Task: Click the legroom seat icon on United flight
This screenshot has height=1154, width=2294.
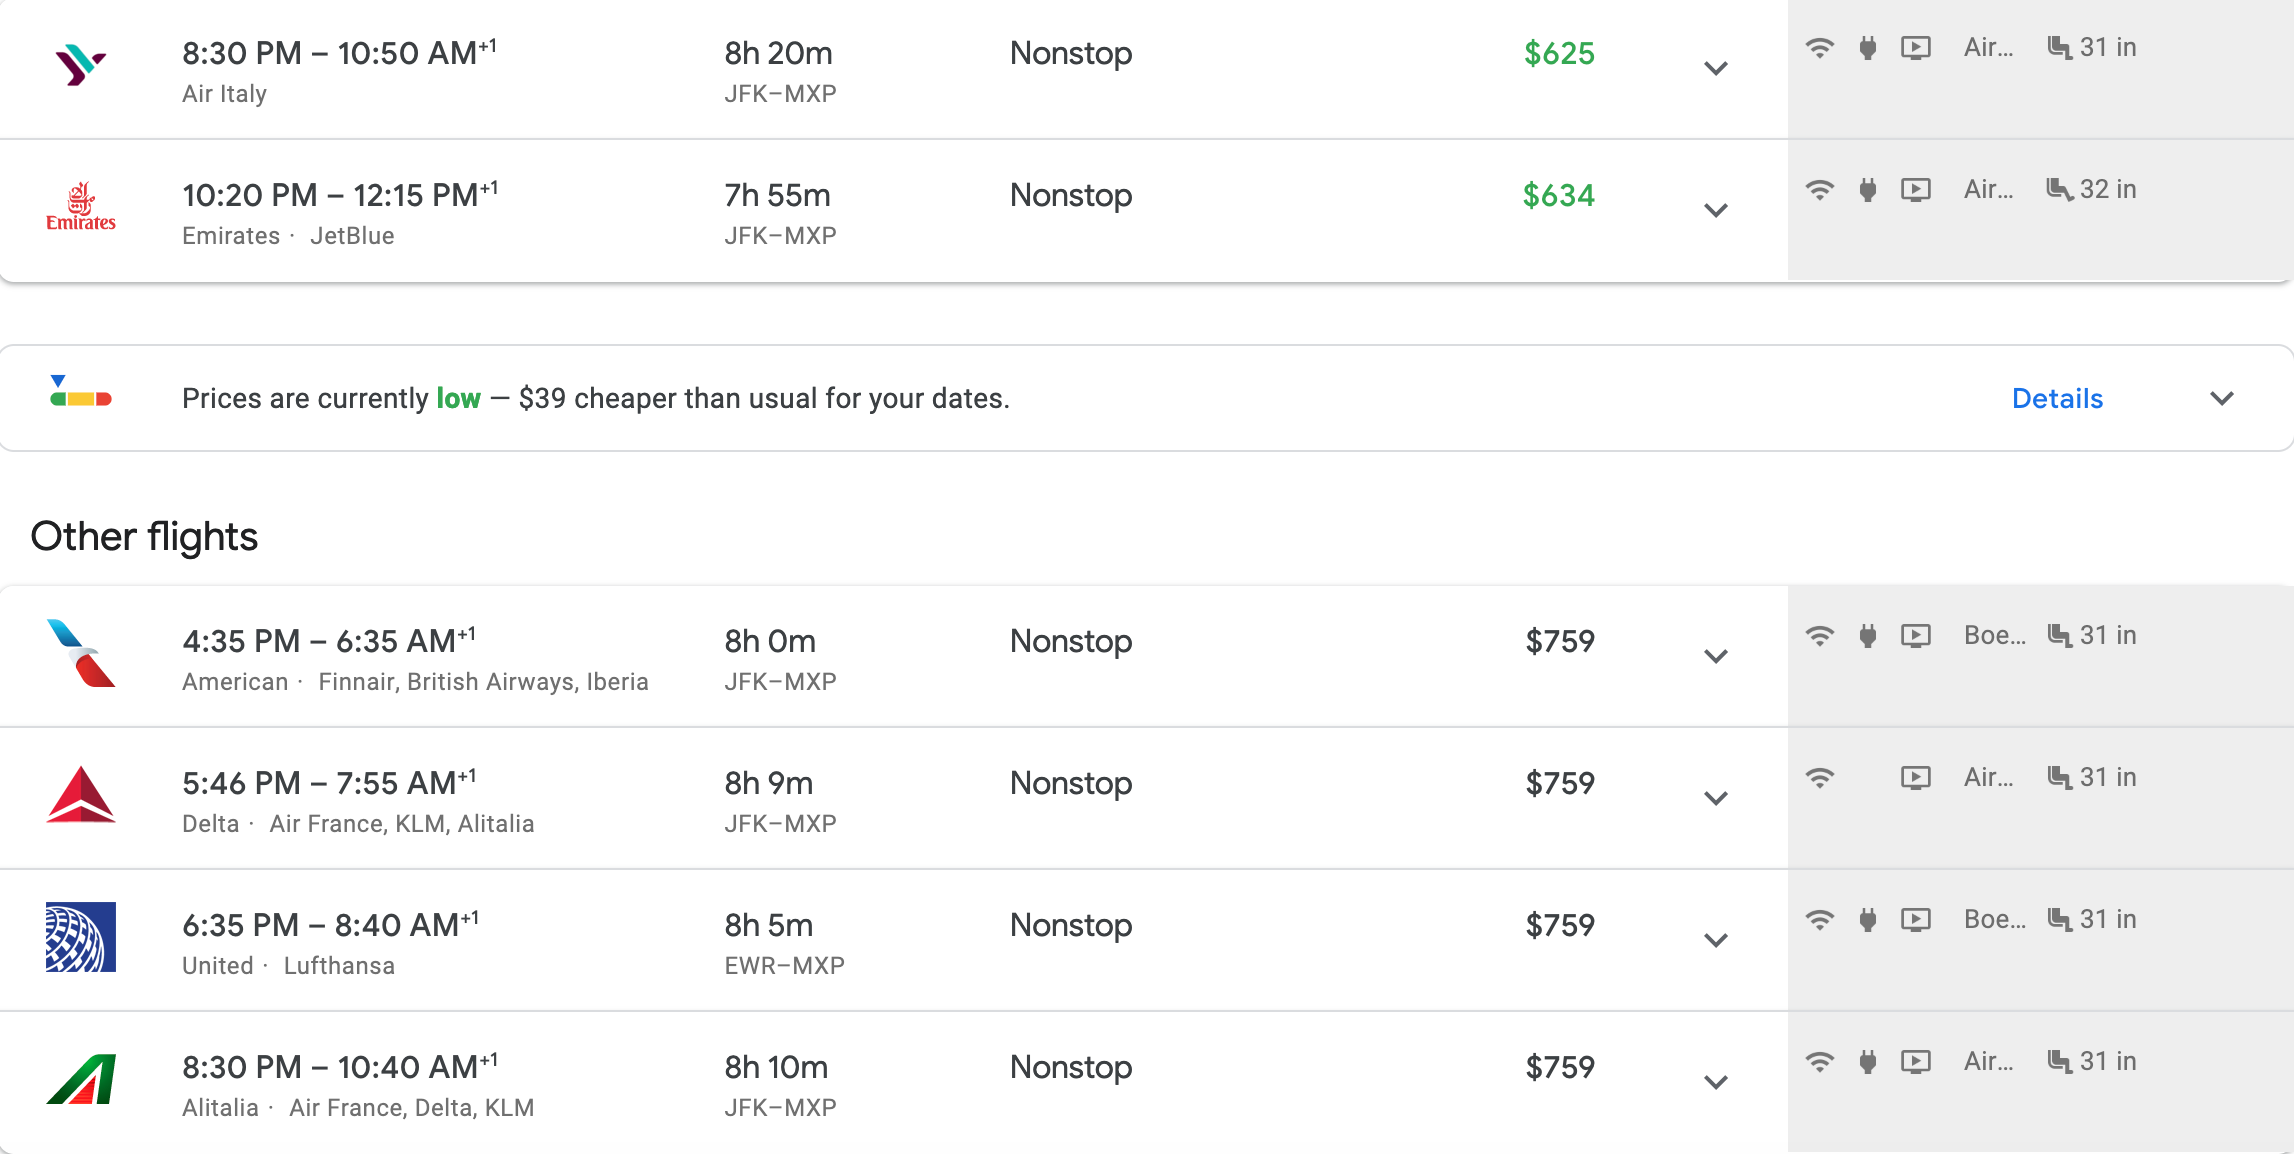Action: [x=2059, y=920]
